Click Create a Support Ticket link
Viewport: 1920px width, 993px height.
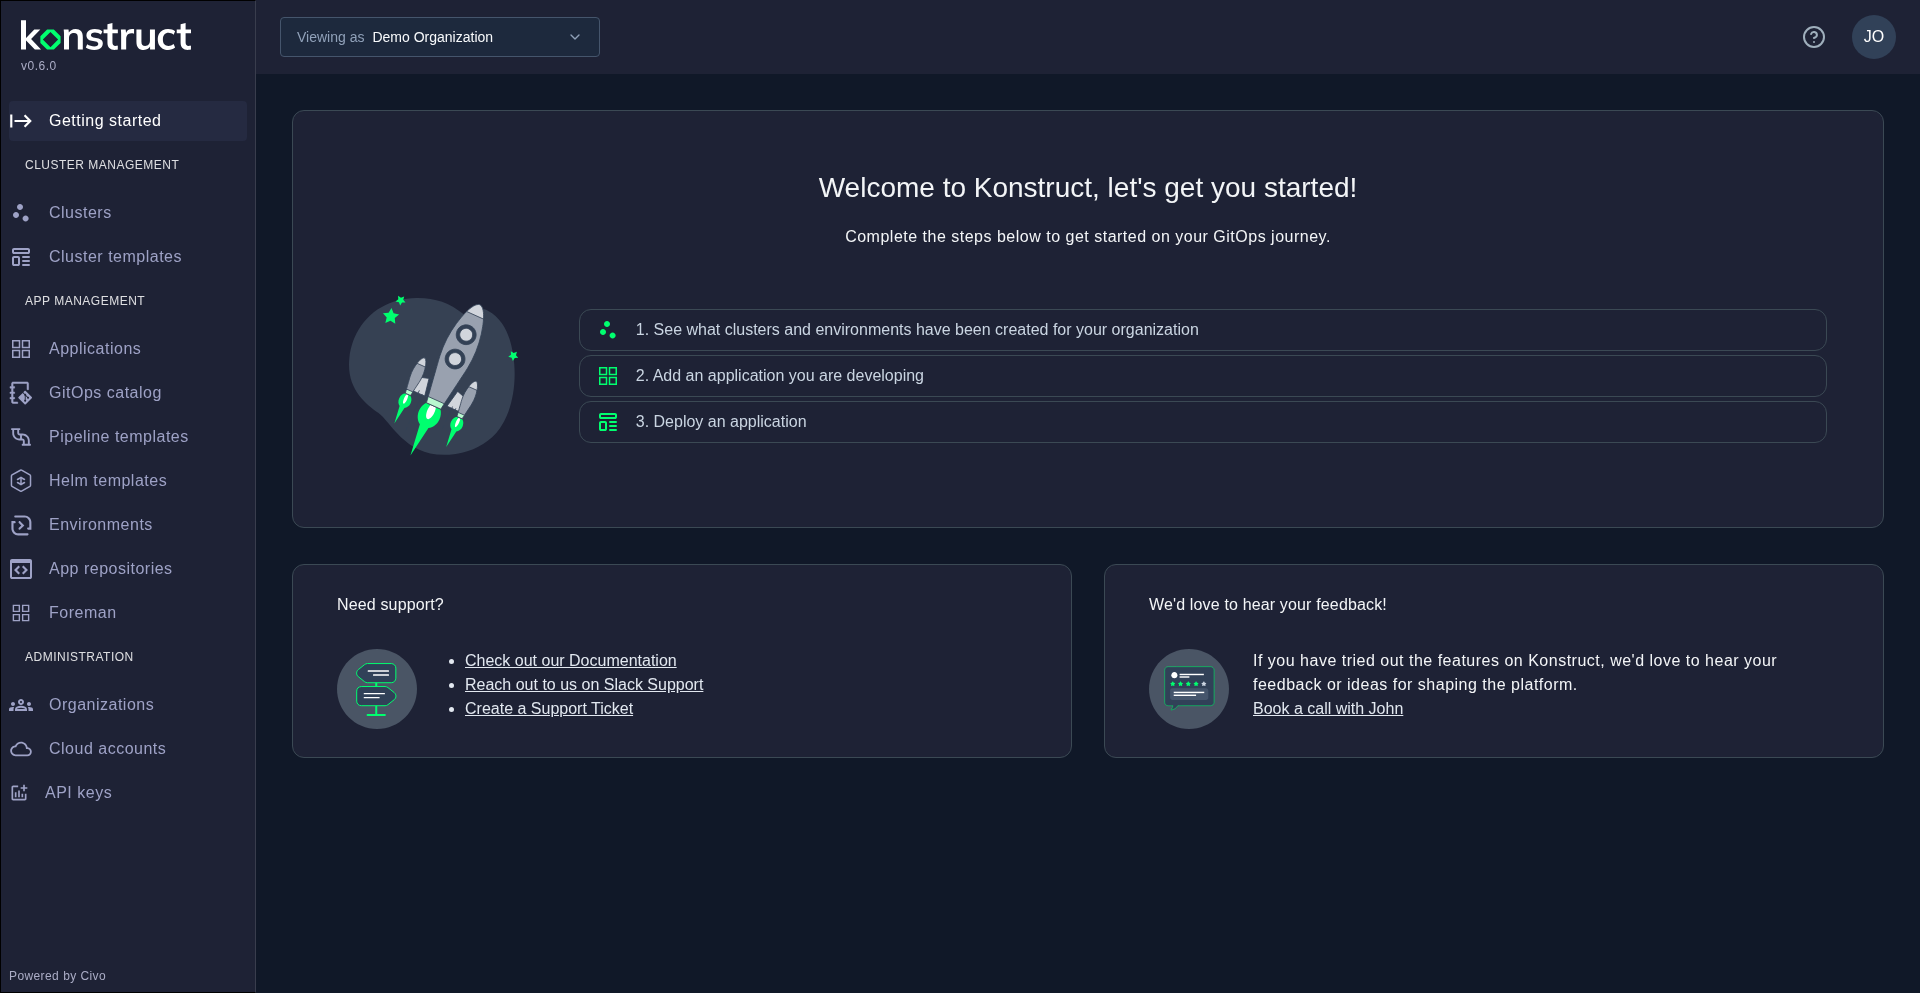[x=549, y=709]
